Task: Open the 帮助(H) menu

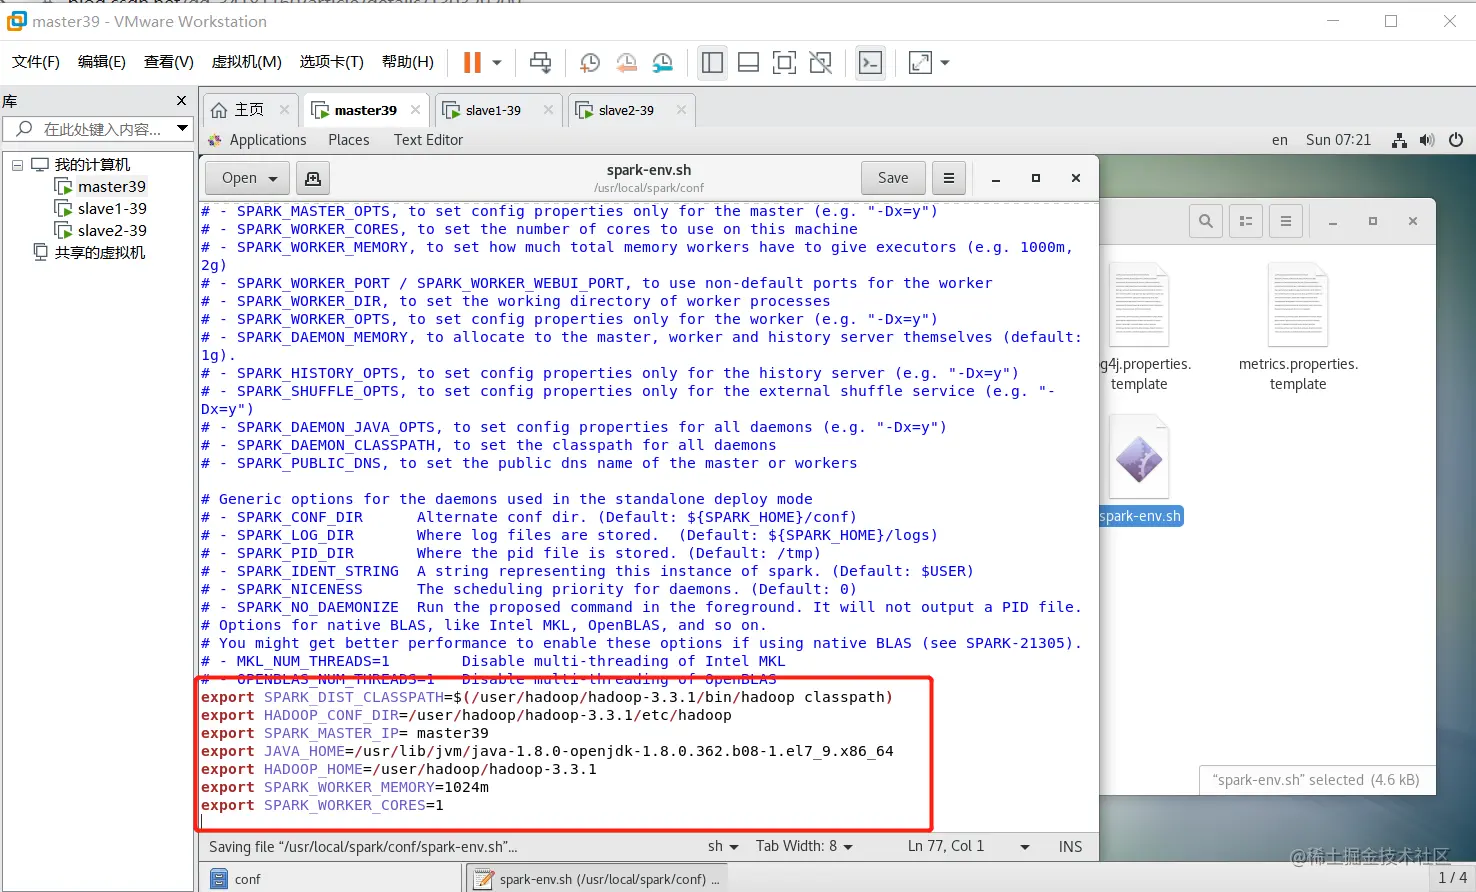Action: click(408, 62)
